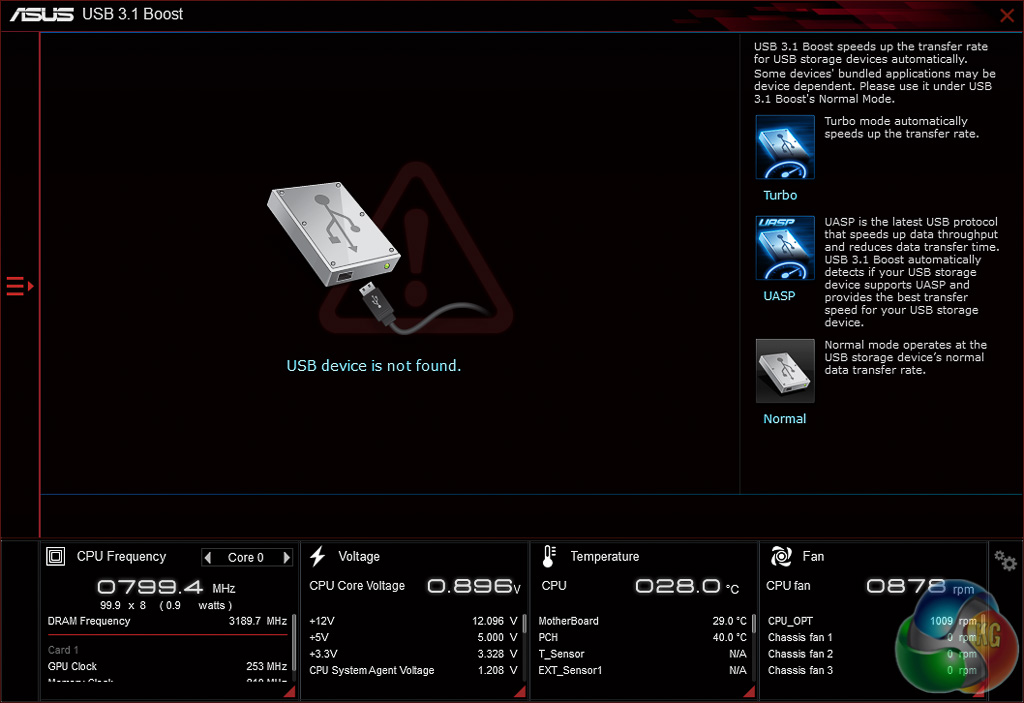Click the MotherBoard temperature row
Viewport: 1024px width, 703px height.
(642, 621)
